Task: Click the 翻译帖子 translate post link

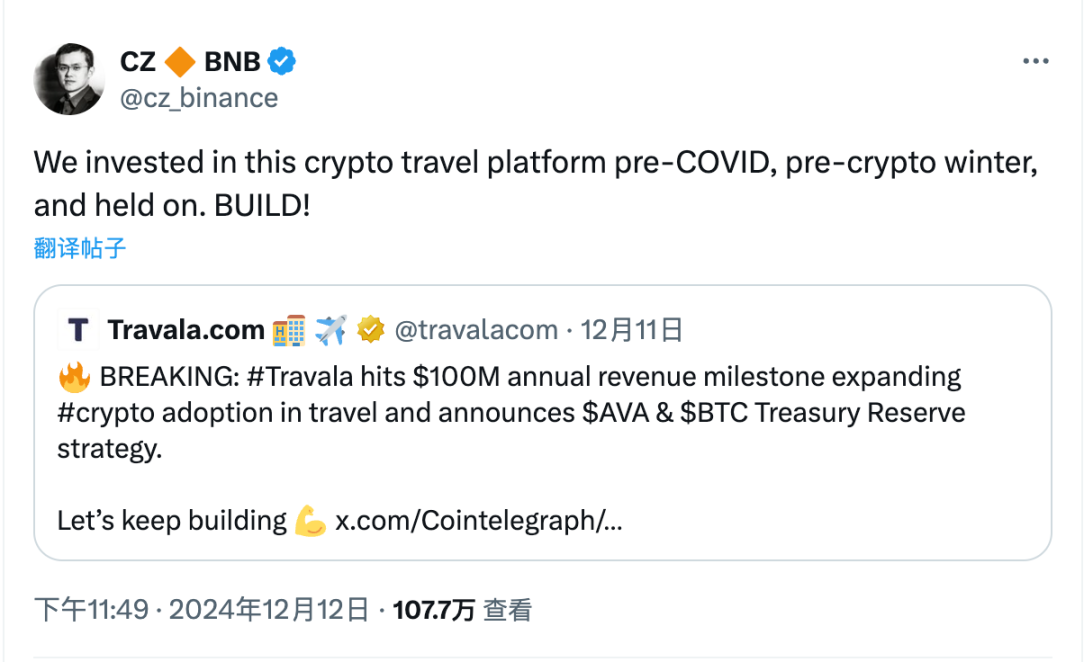Action: pyautogui.click(x=80, y=248)
